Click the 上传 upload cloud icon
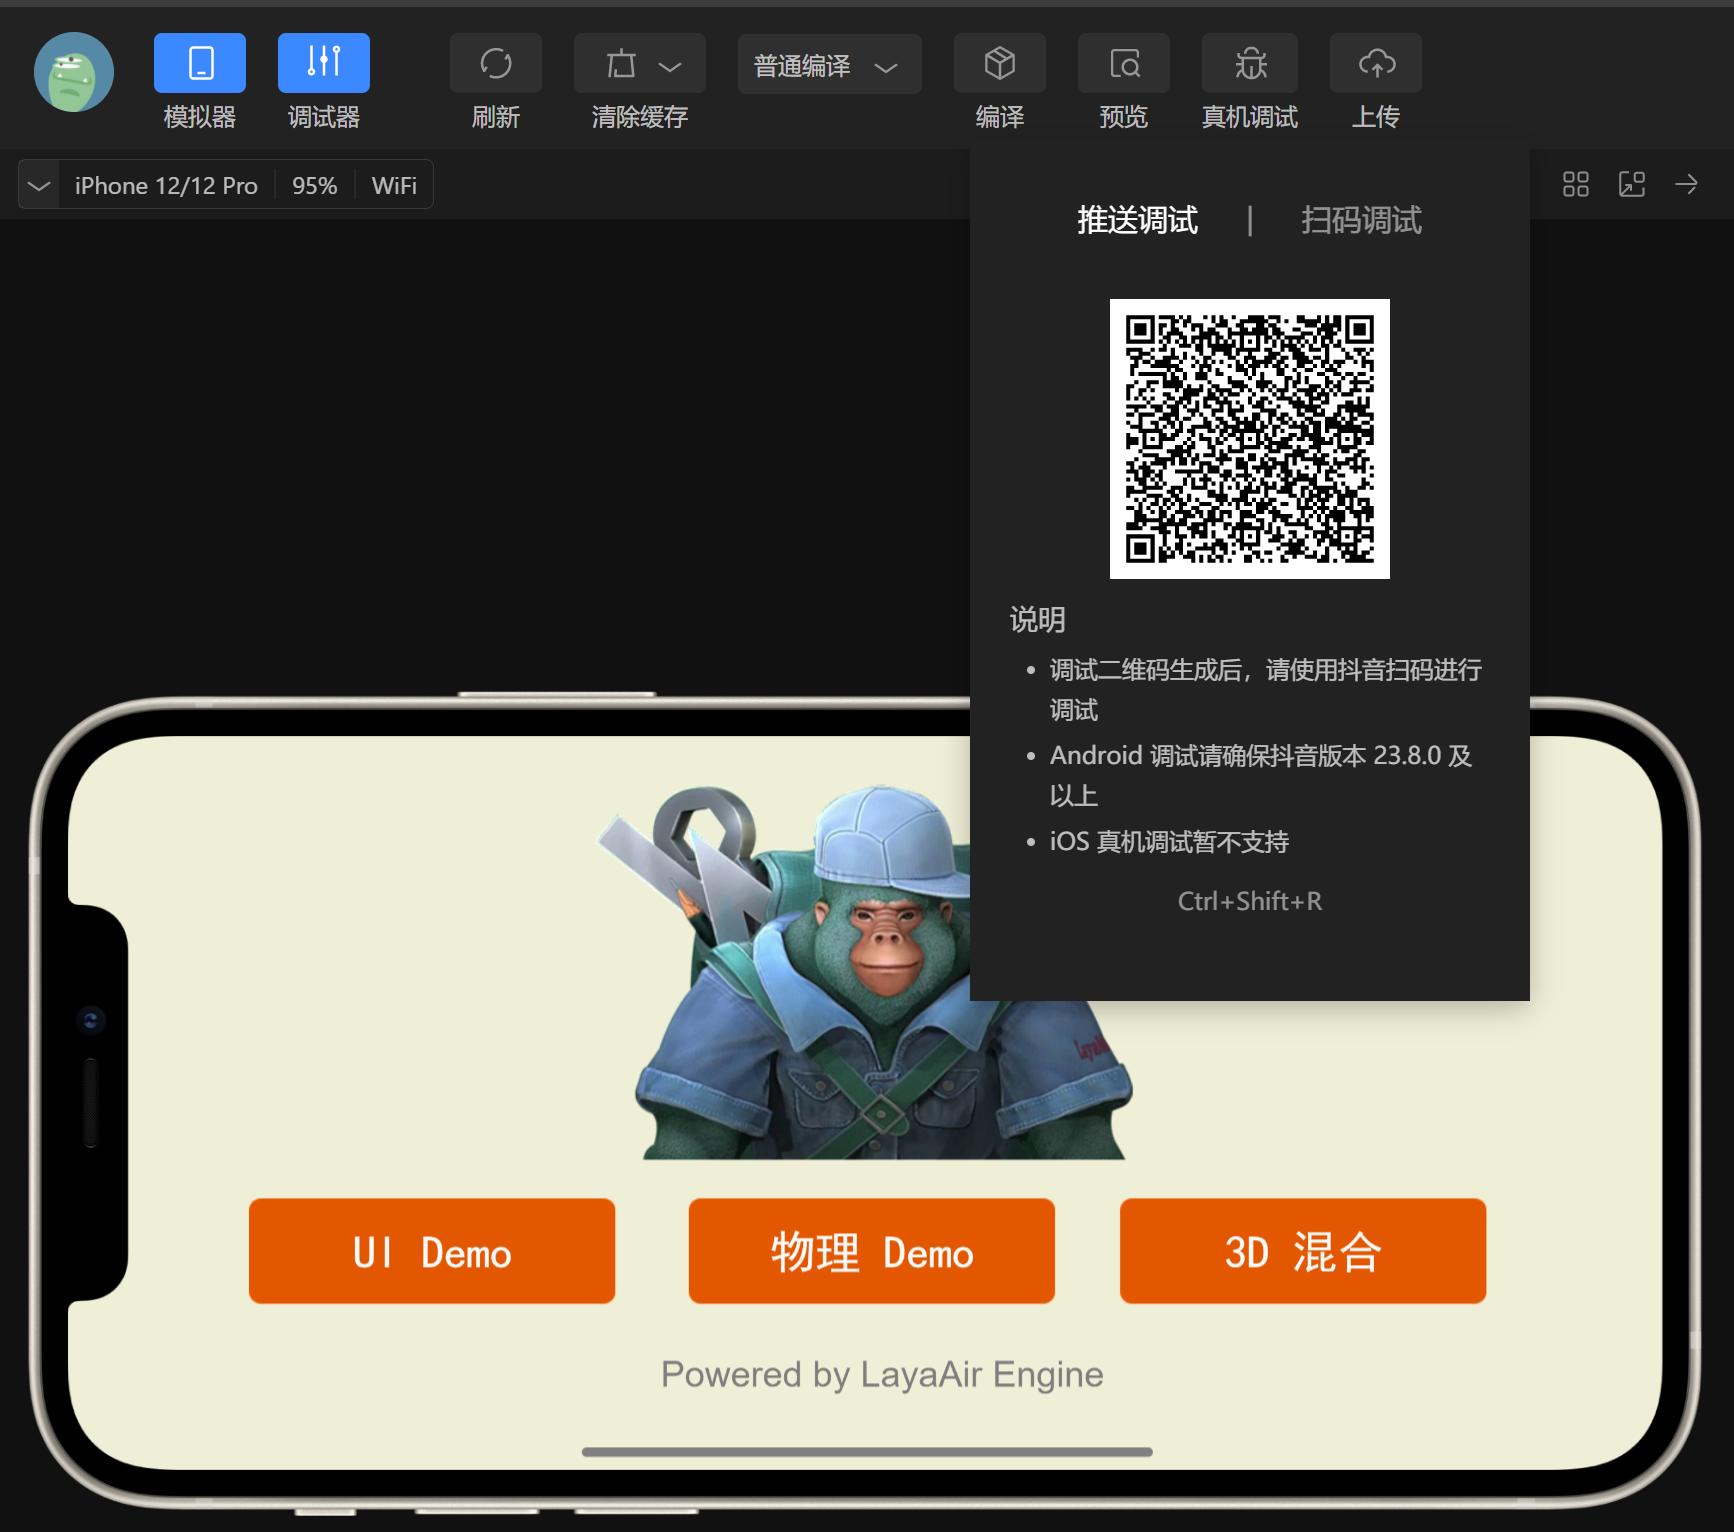The width and height of the screenshot is (1734, 1532). (1376, 63)
